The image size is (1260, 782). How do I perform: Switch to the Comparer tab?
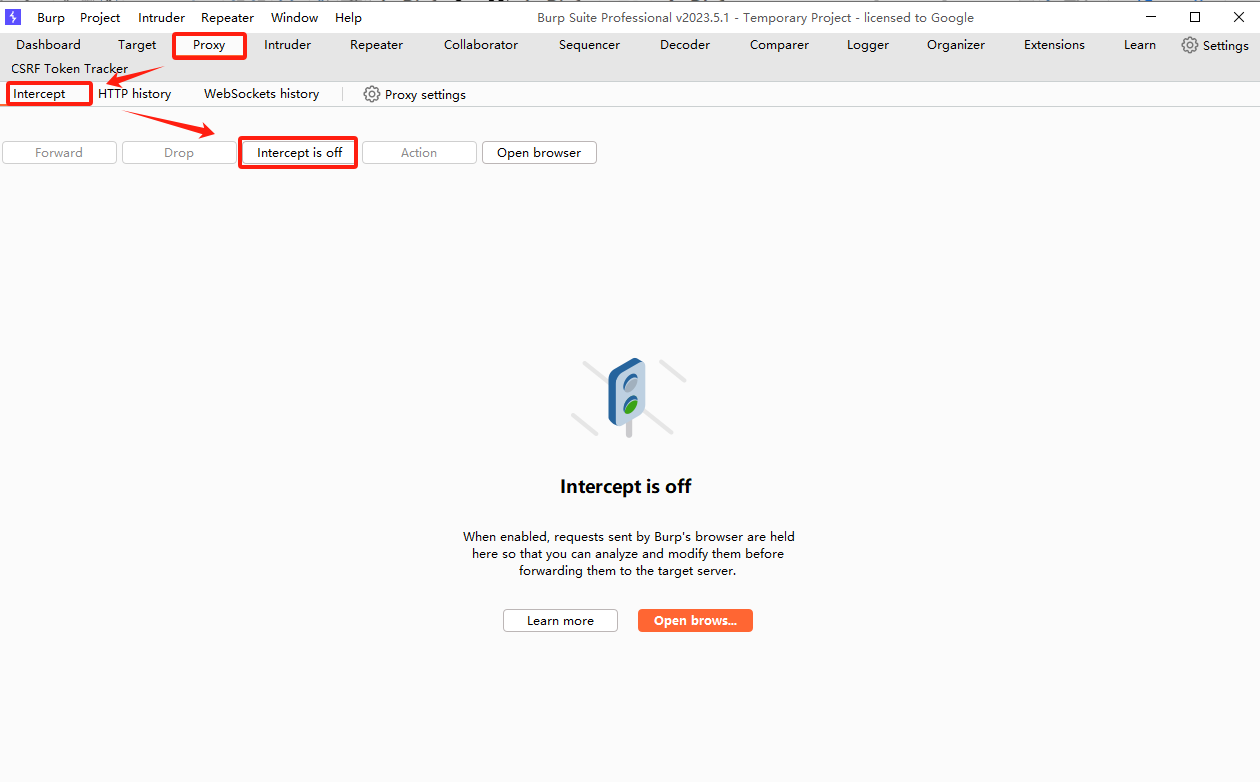coord(779,45)
